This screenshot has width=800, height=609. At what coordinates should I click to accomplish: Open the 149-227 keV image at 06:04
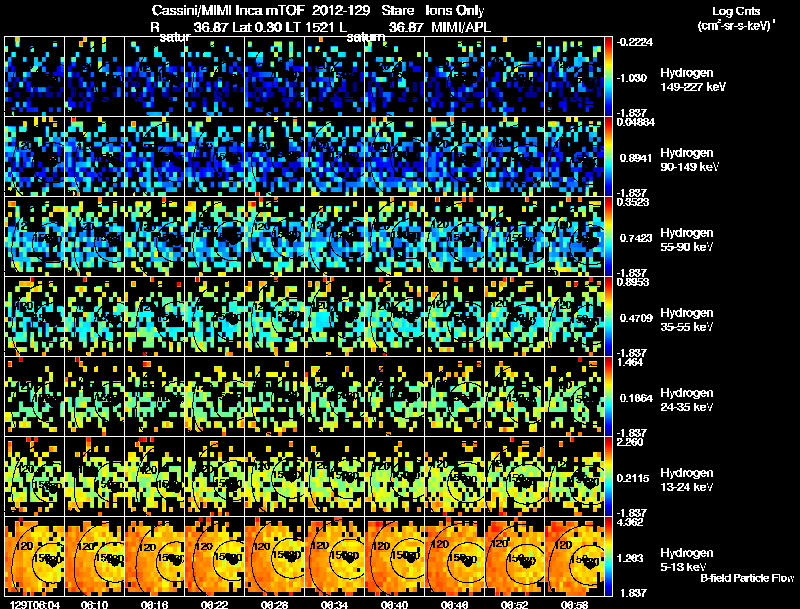click(34, 76)
